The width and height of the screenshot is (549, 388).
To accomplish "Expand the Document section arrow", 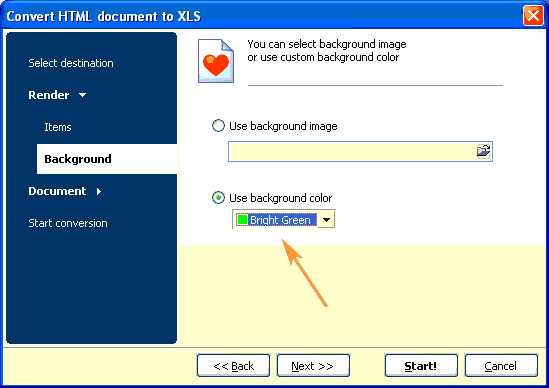I will click(x=99, y=191).
